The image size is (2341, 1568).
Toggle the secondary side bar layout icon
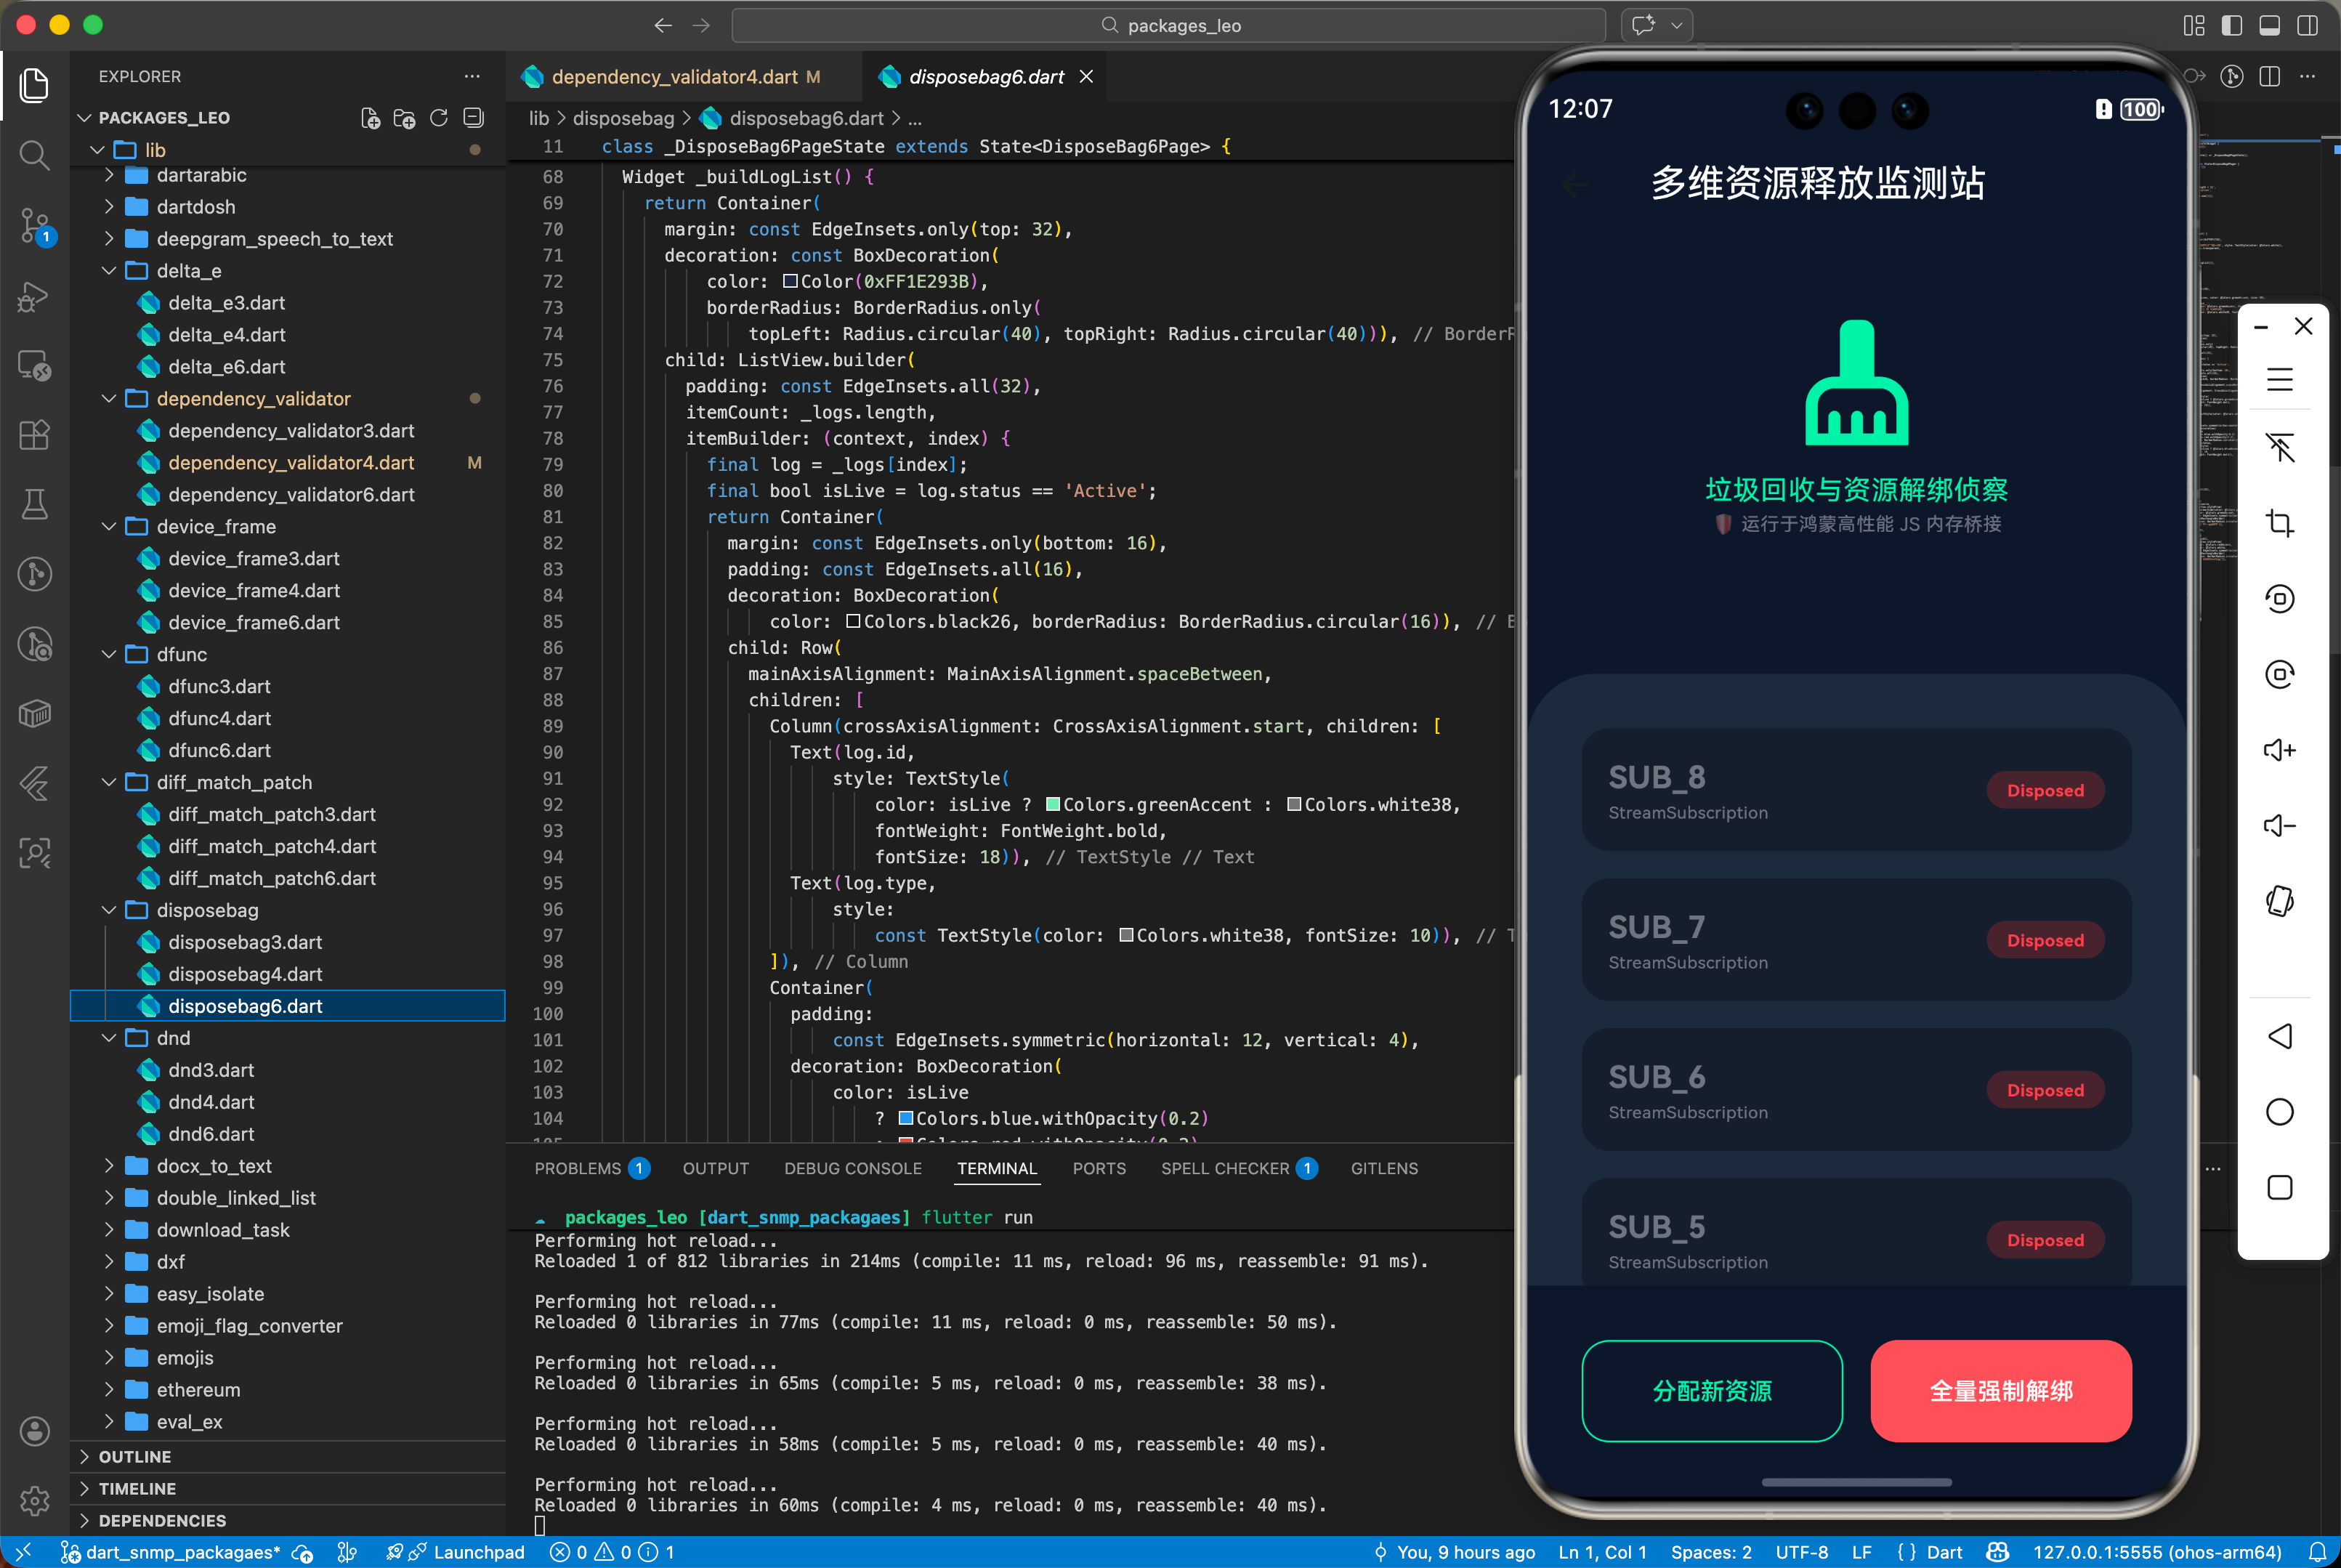coord(2307,25)
